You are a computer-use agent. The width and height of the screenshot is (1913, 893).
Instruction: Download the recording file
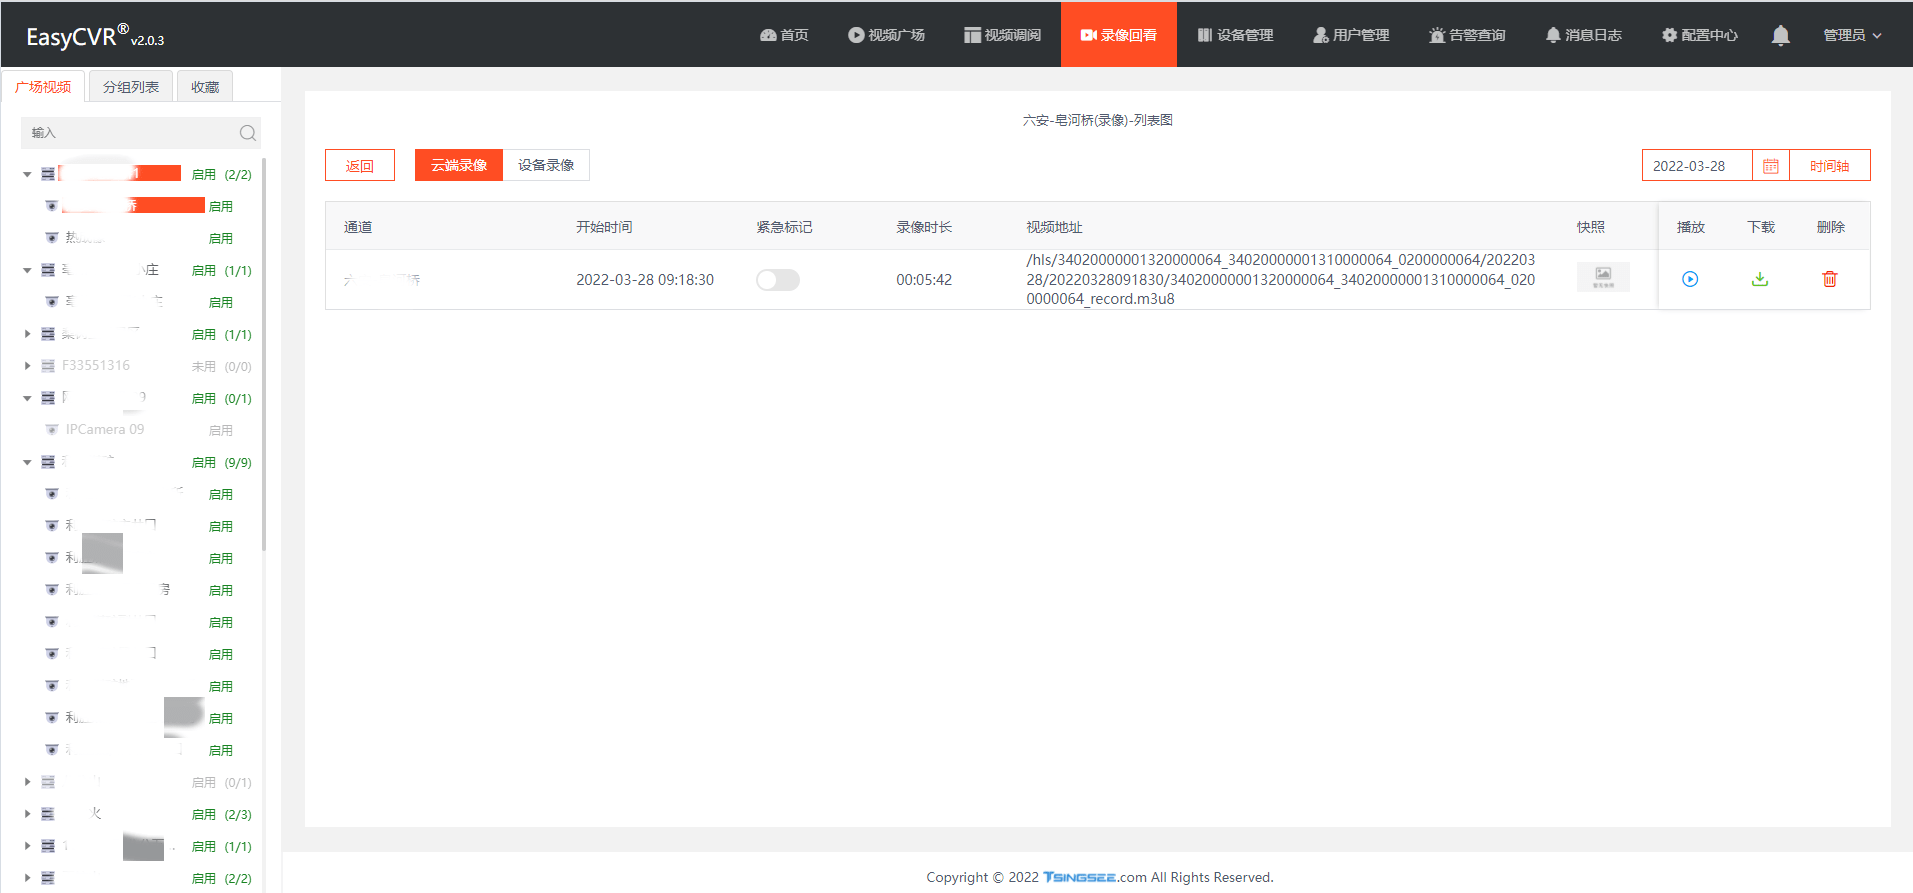tap(1759, 279)
